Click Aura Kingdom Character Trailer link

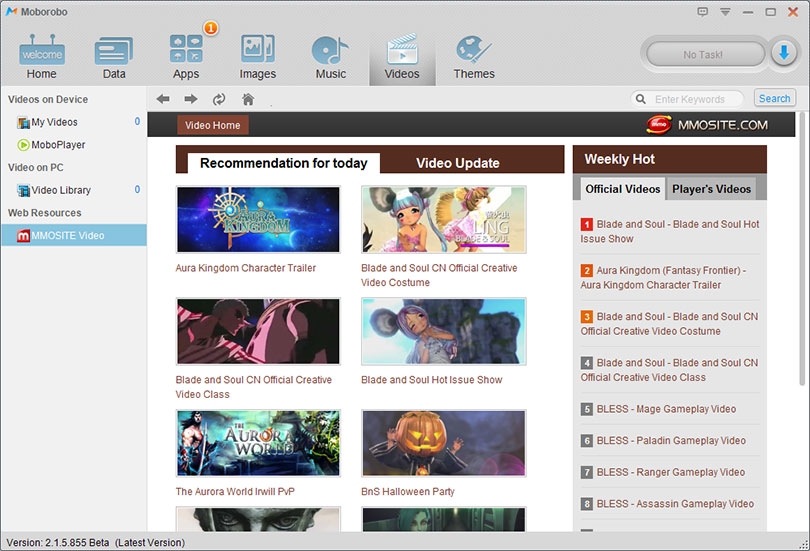click(x=246, y=268)
